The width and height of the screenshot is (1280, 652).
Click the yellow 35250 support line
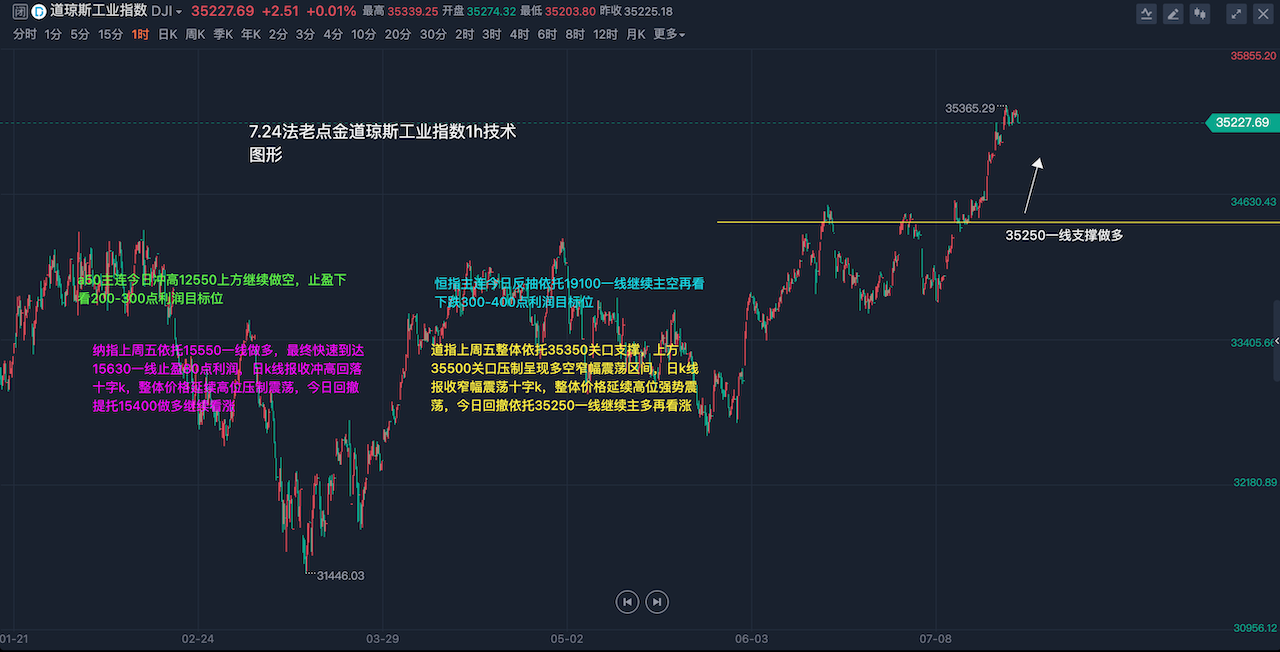pos(860,222)
